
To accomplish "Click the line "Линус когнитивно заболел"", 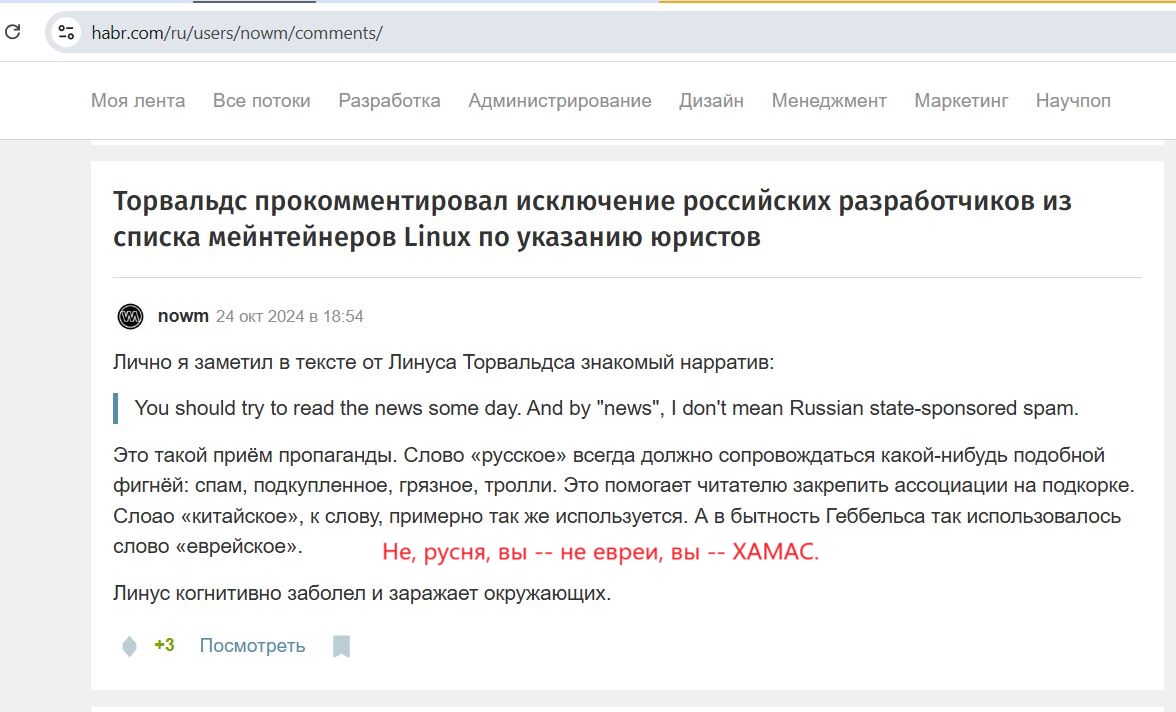I will coord(362,593).
